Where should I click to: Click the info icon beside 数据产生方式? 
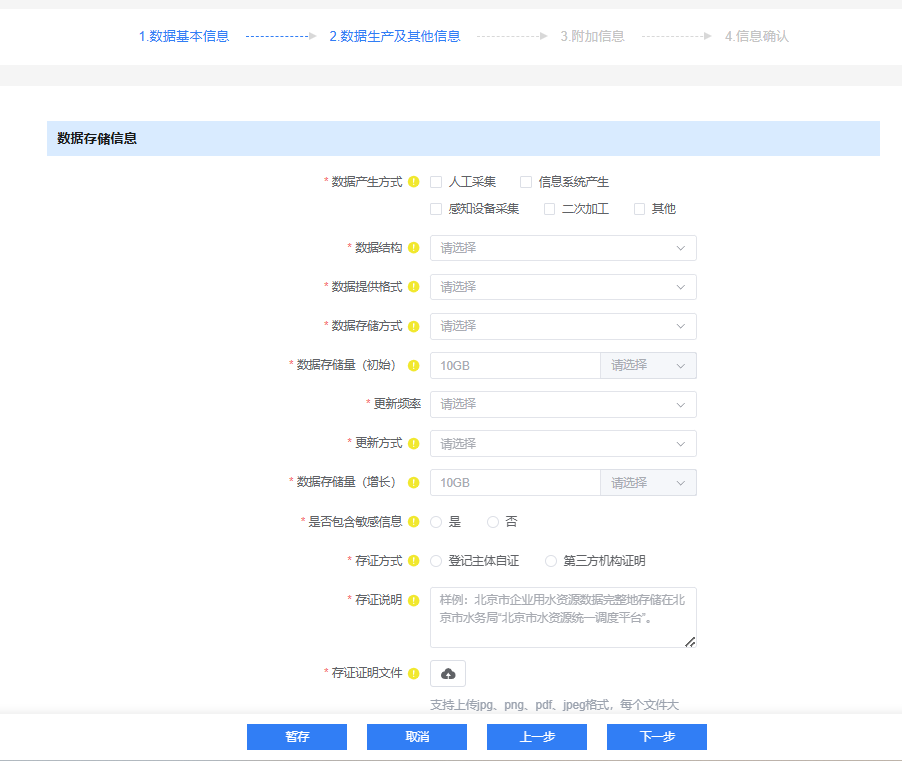point(413,182)
